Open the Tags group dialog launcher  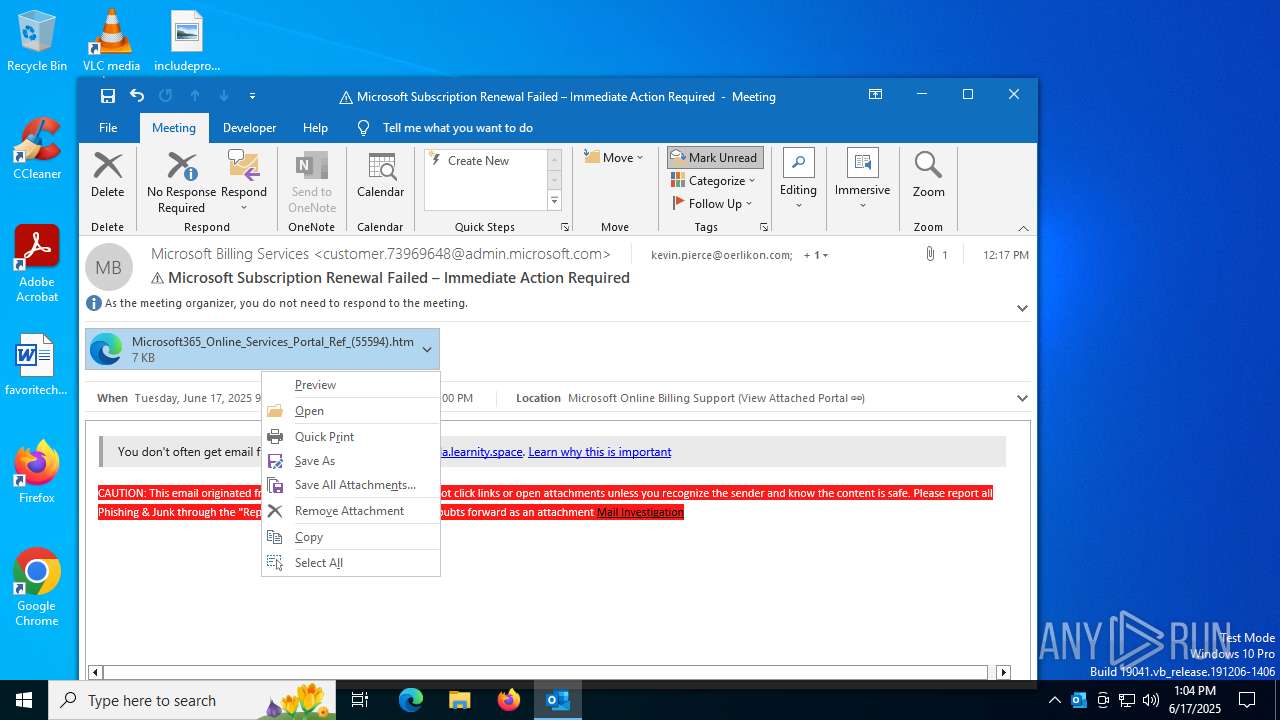point(764,228)
